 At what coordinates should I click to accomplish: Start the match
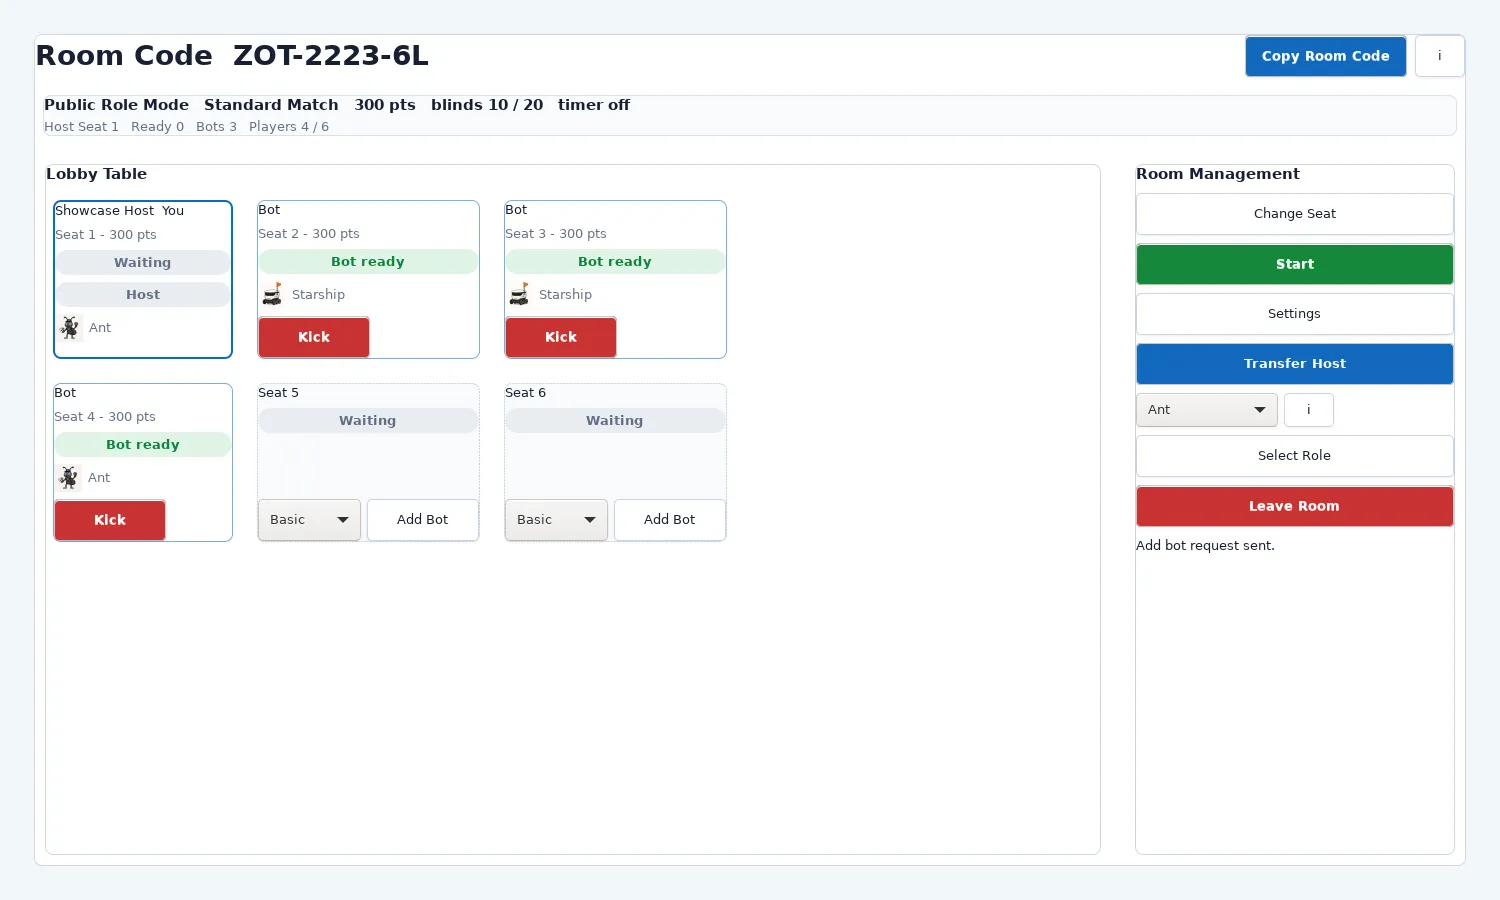click(x=1295, y=264)
